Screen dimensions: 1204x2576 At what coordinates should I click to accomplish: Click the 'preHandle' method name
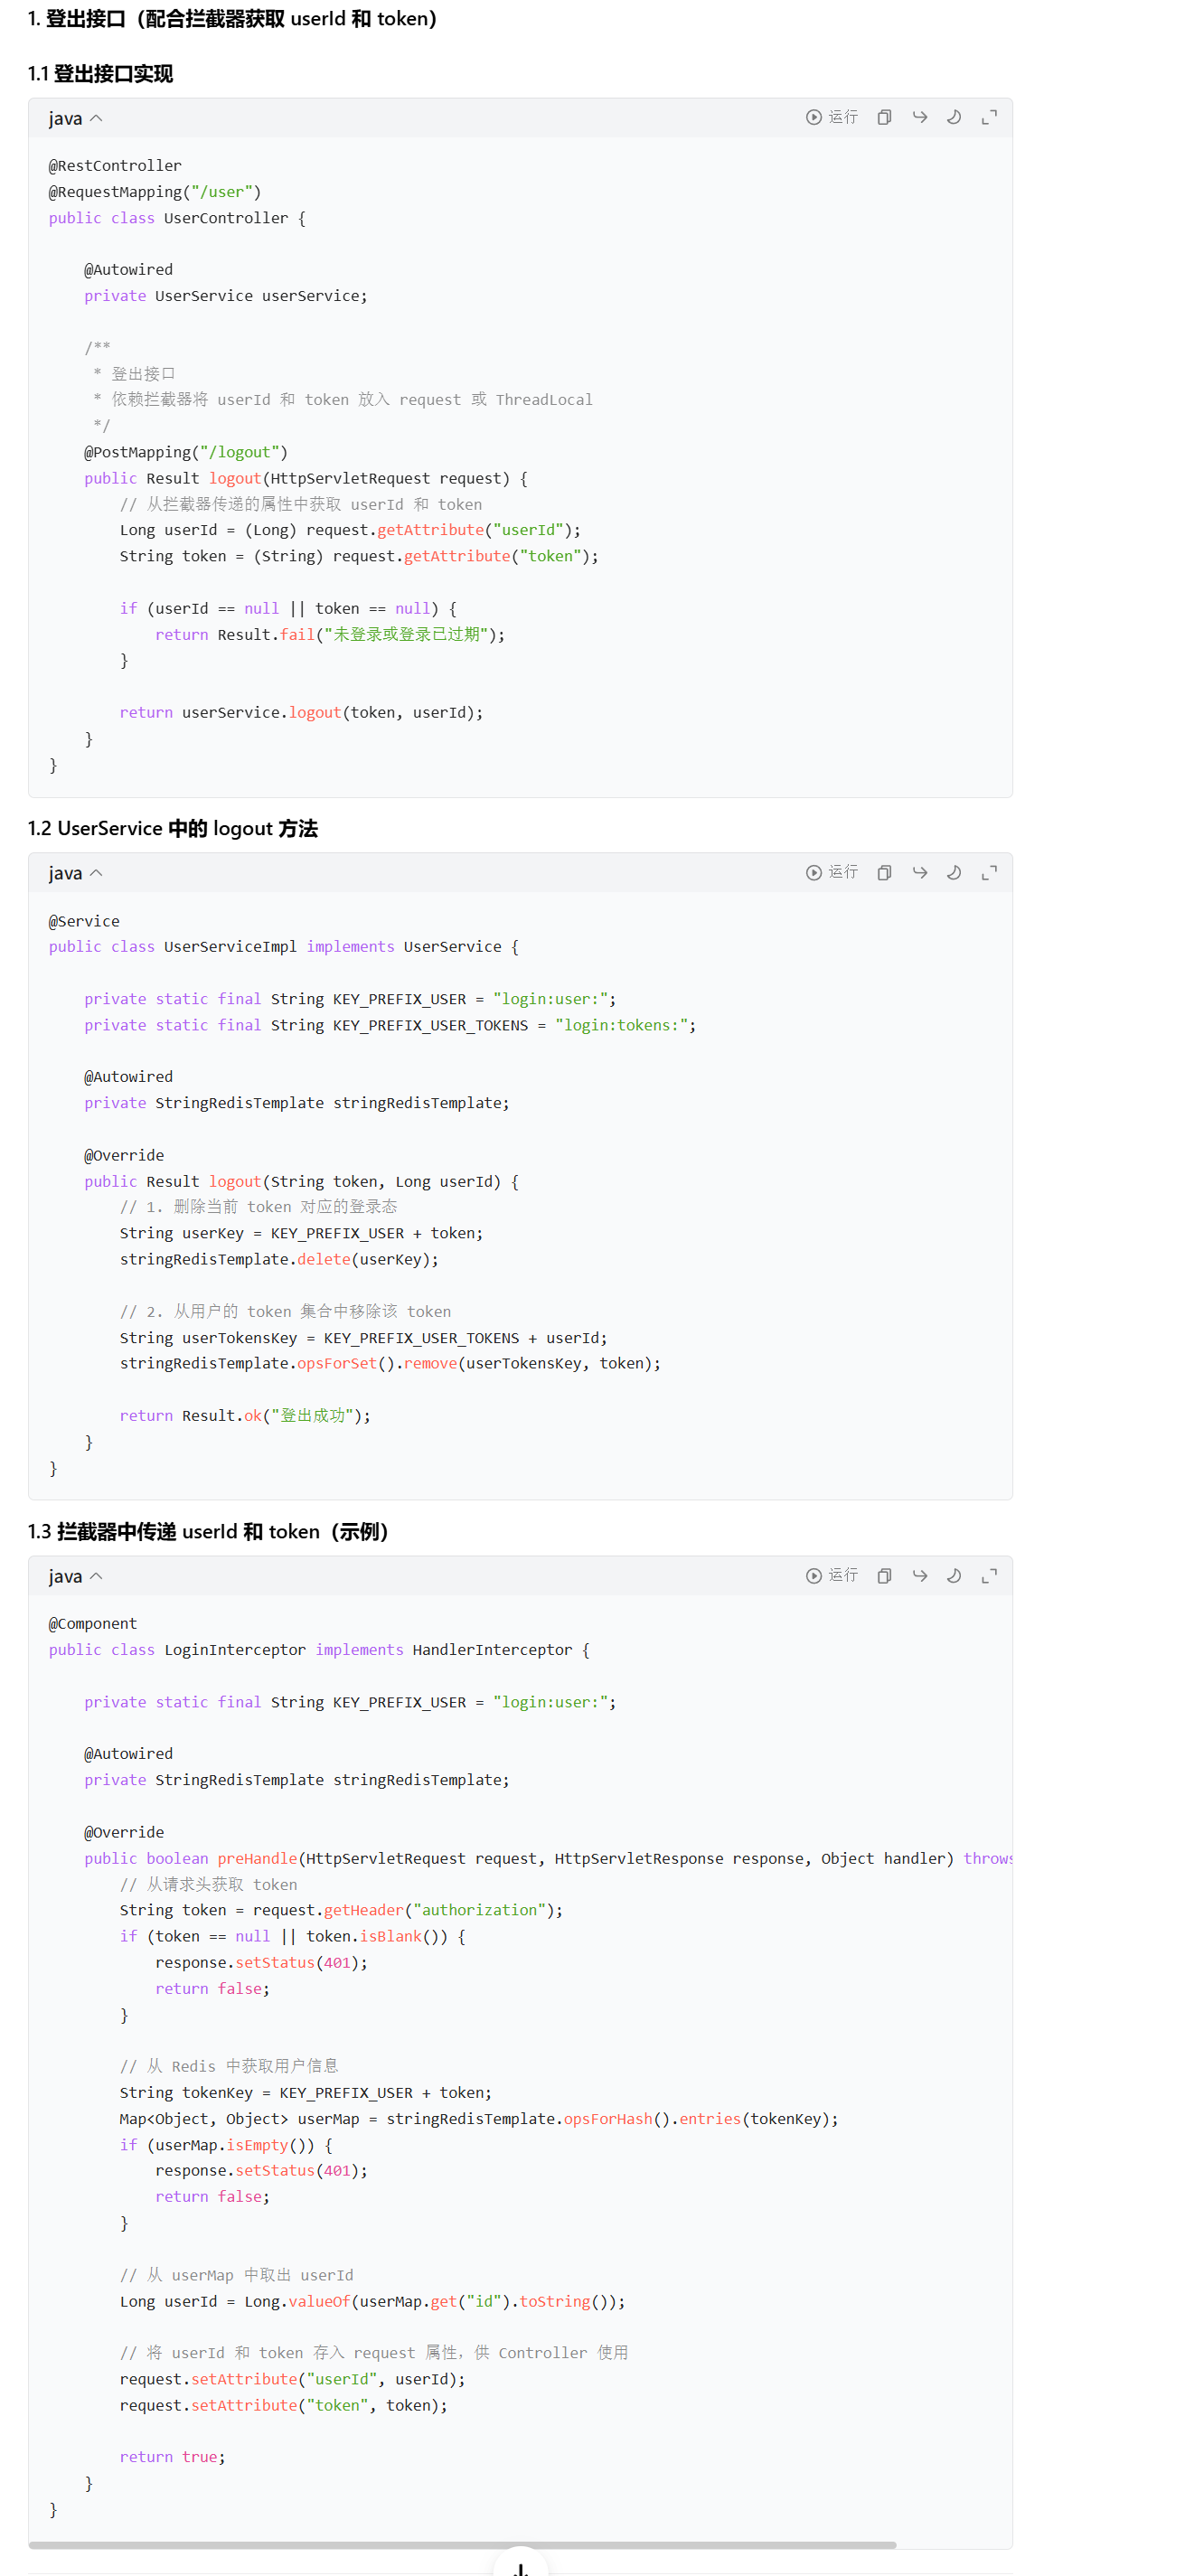click(x=257, y=1858)
